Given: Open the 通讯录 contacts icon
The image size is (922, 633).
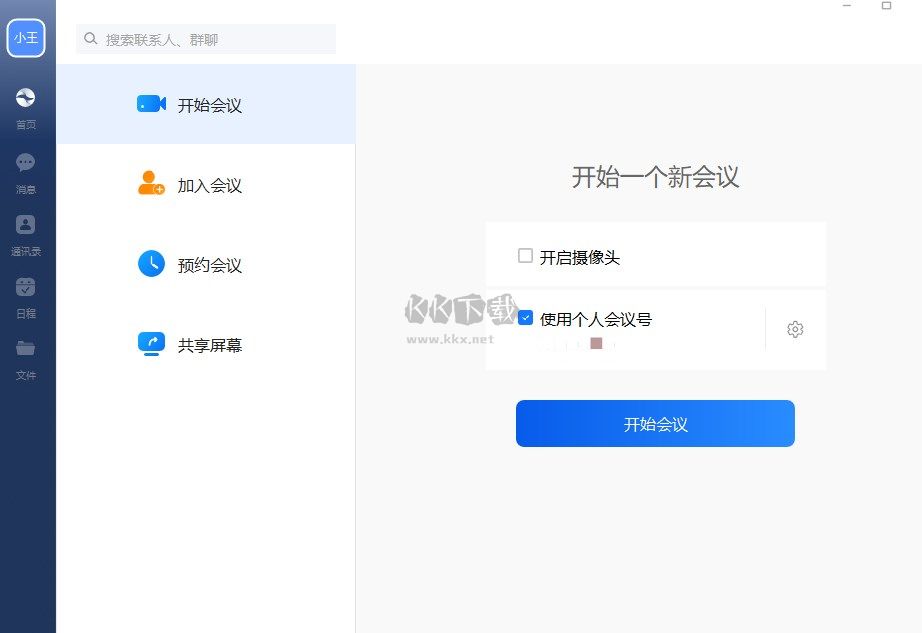Looking at the screenshot, I should [25, 225].
